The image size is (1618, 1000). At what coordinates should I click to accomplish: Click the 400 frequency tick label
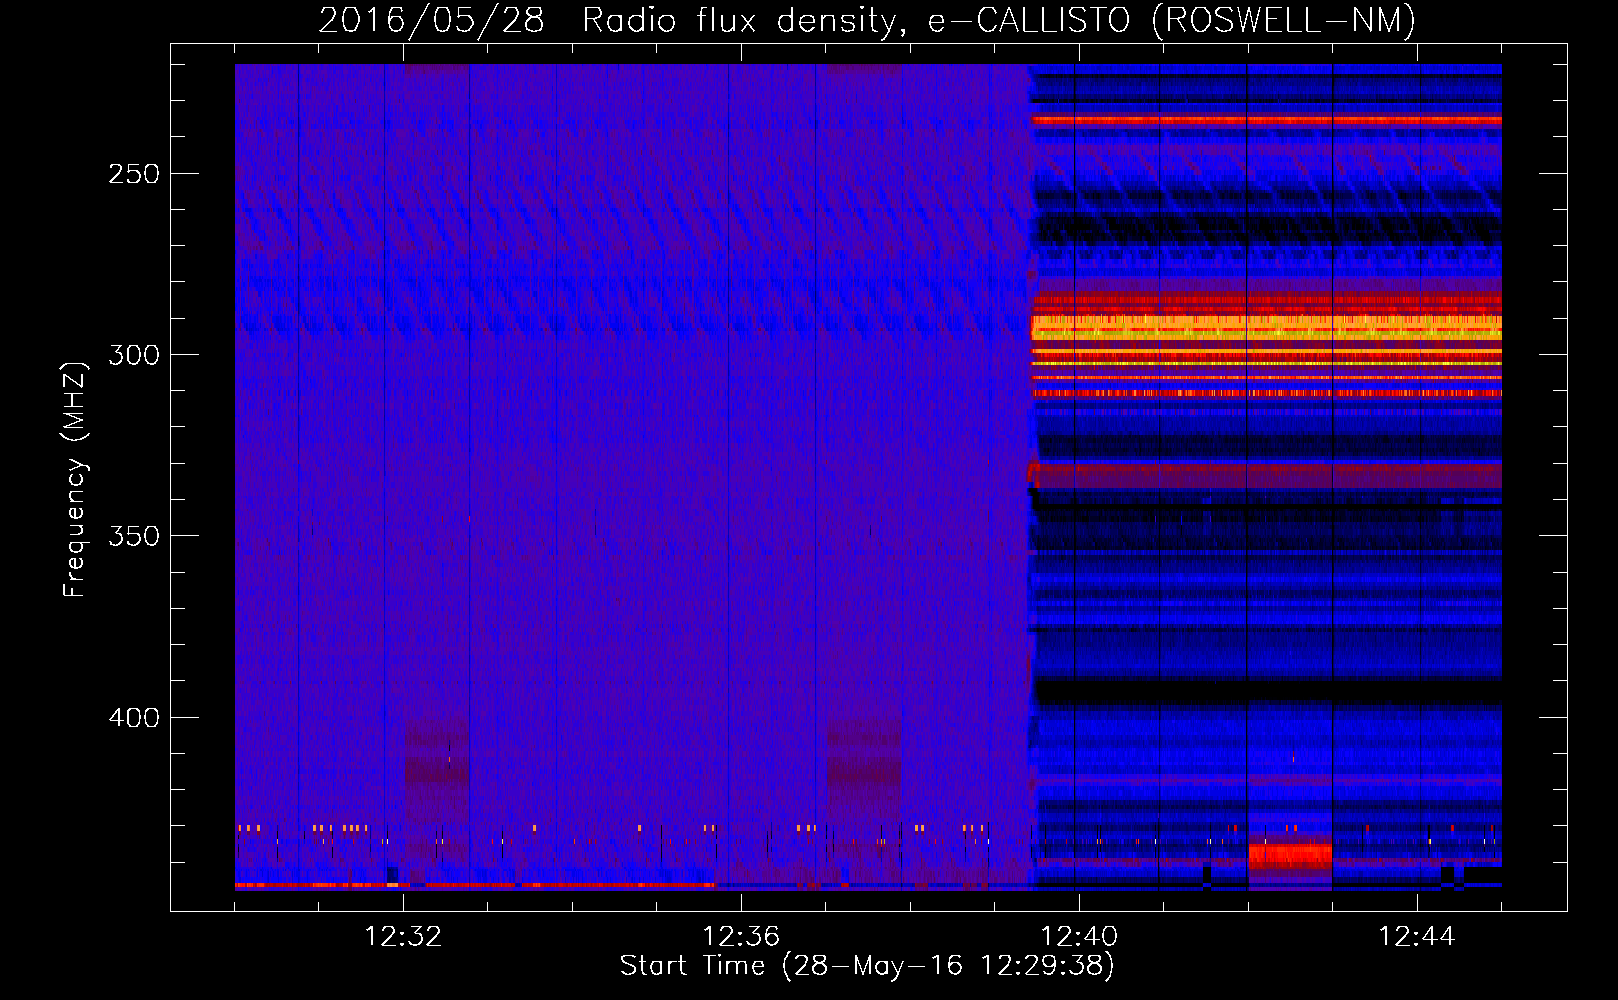(134, 718)
